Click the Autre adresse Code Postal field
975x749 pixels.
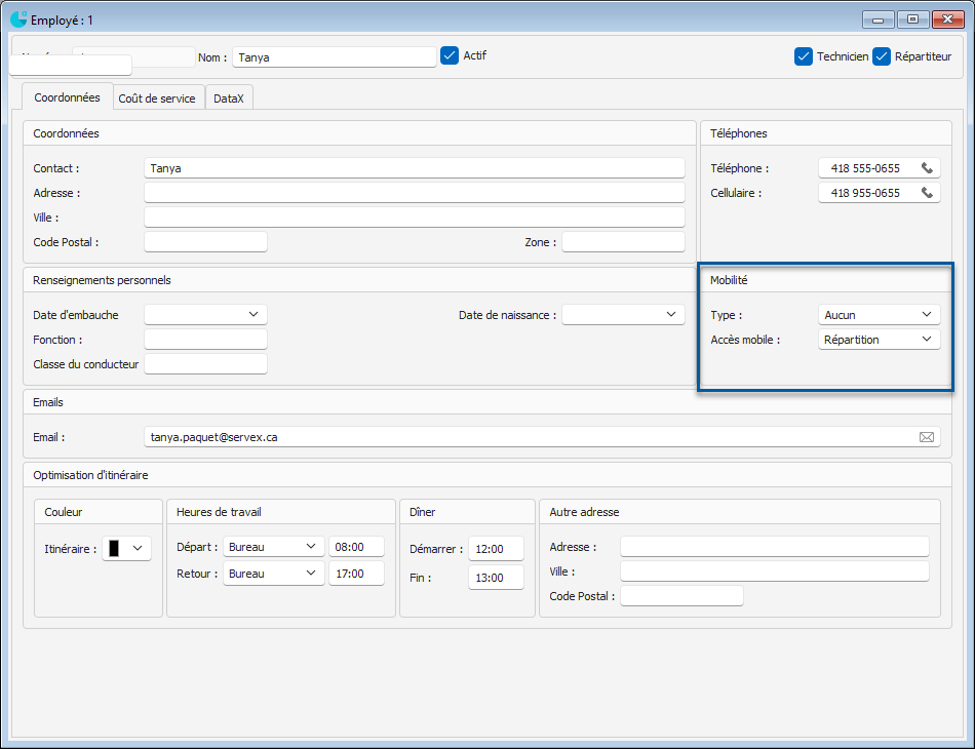(682, 595)
